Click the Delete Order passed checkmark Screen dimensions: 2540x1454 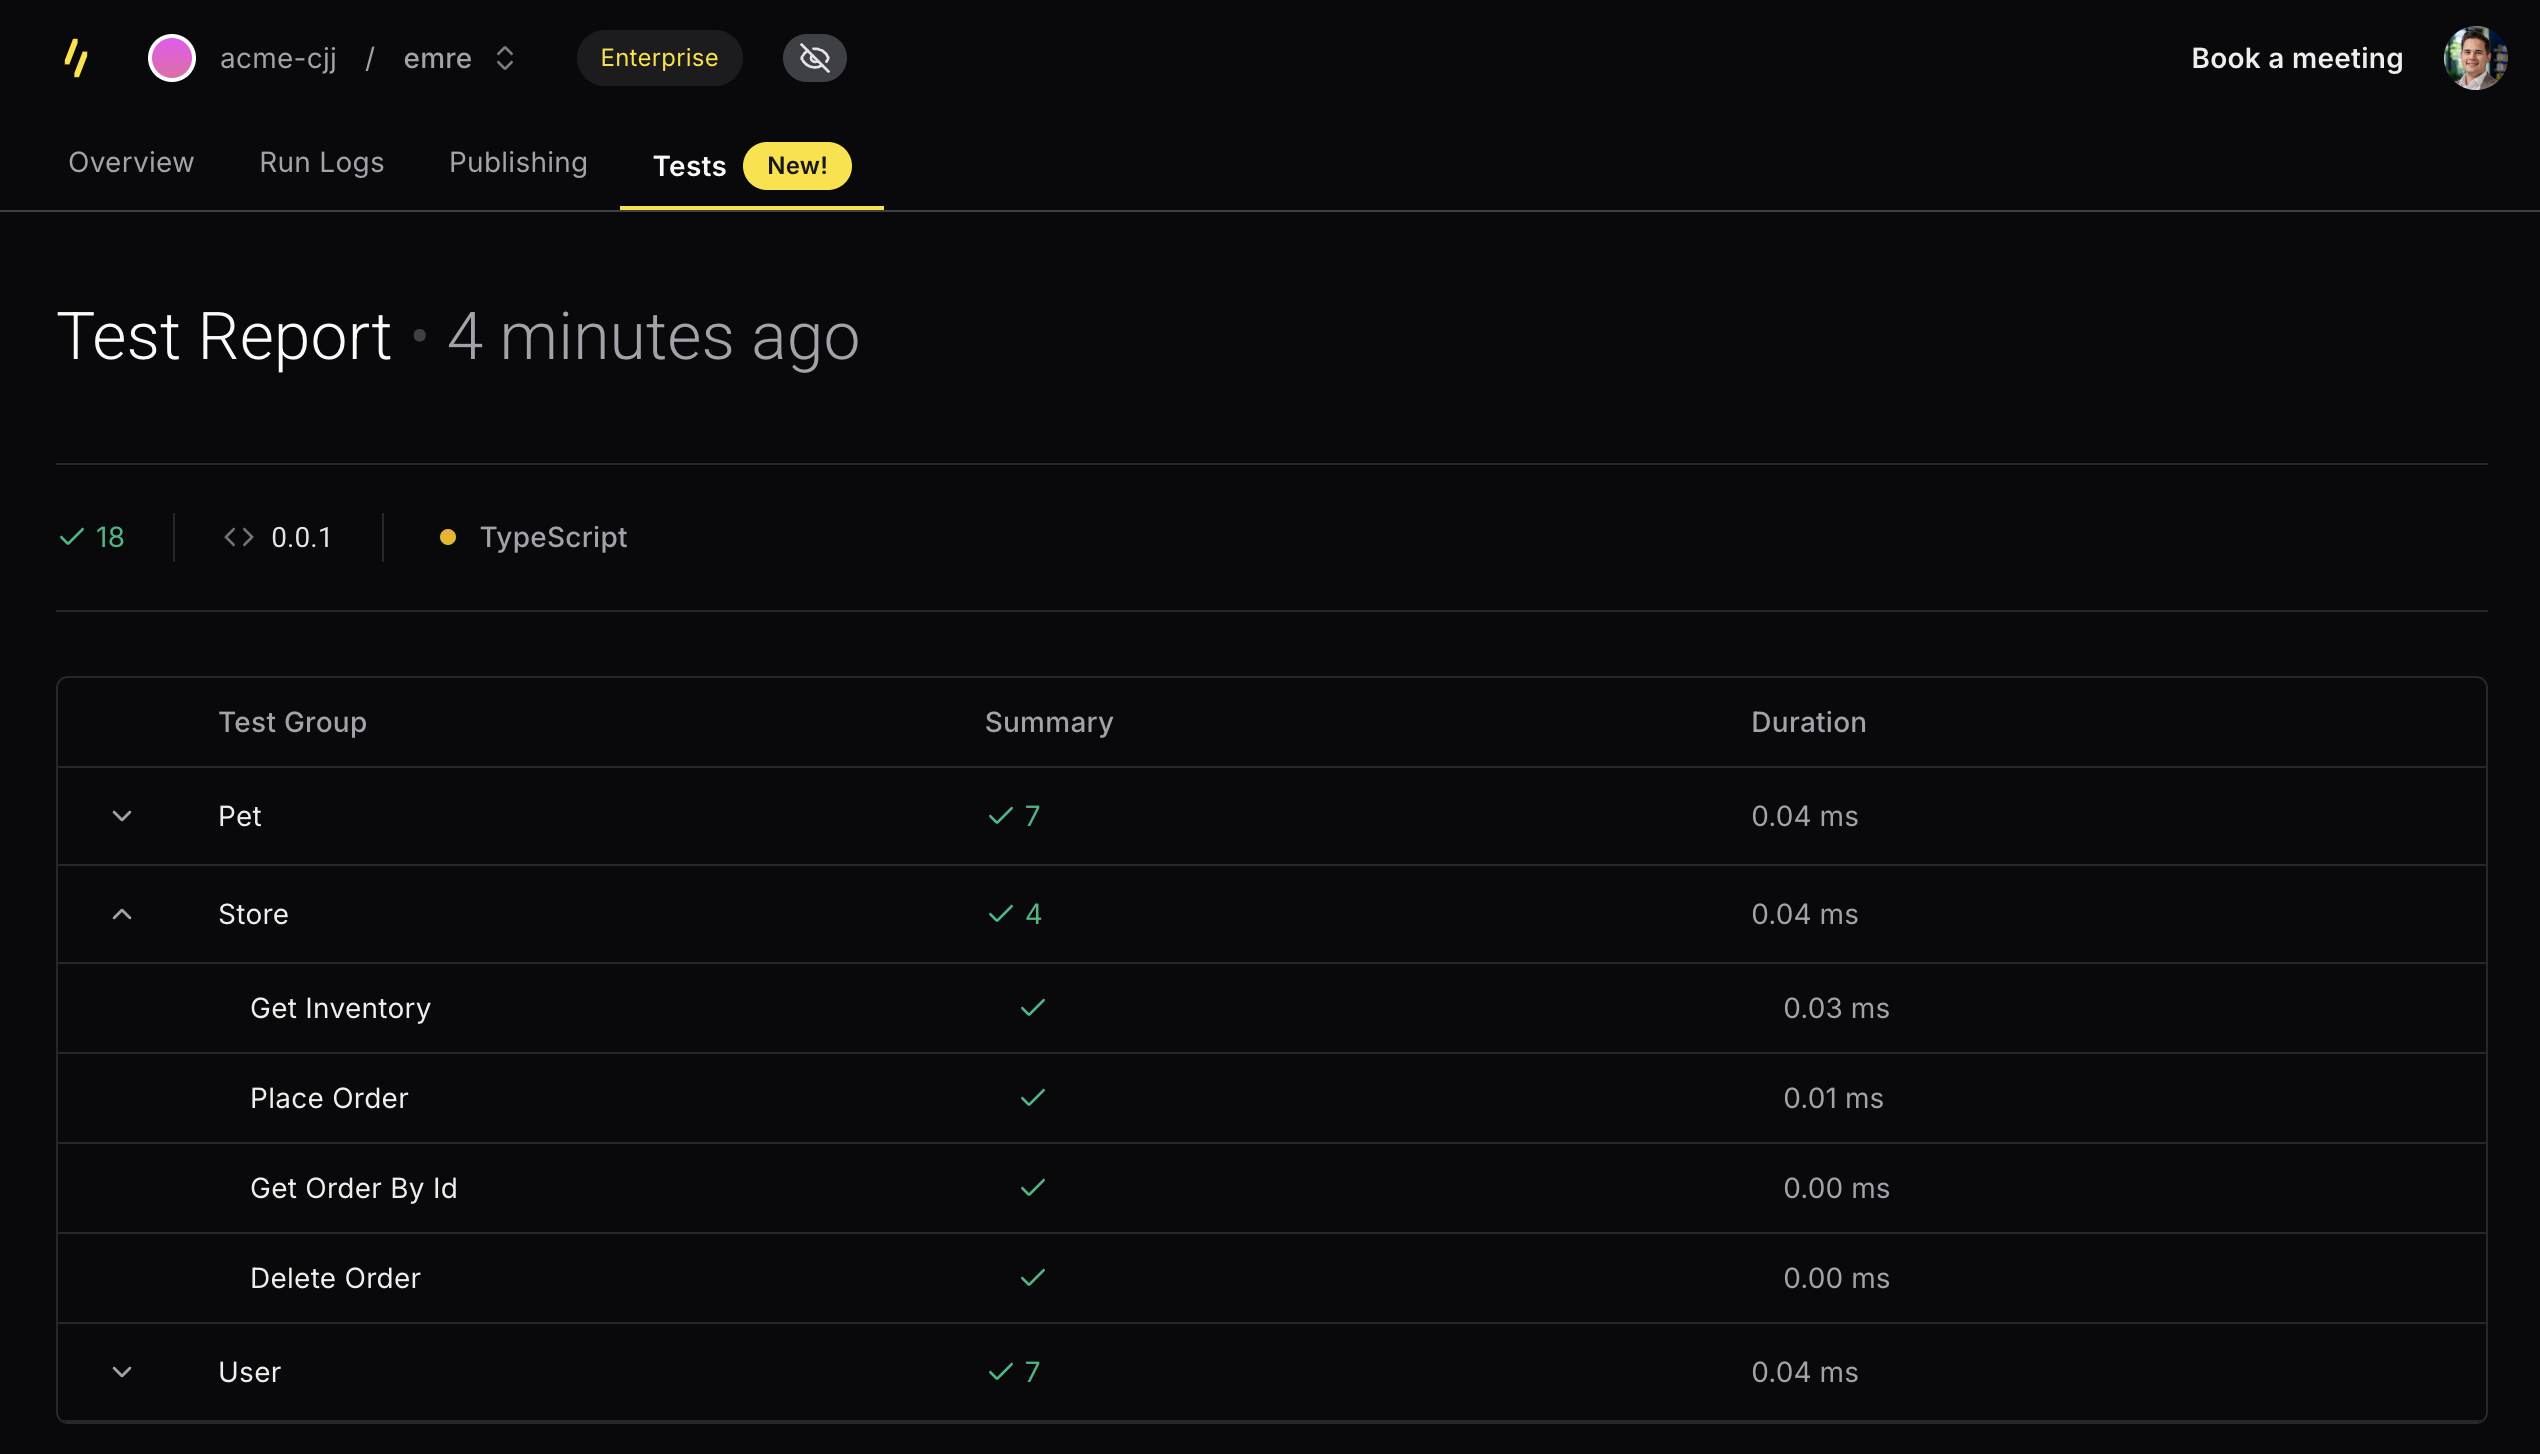1032,1278
